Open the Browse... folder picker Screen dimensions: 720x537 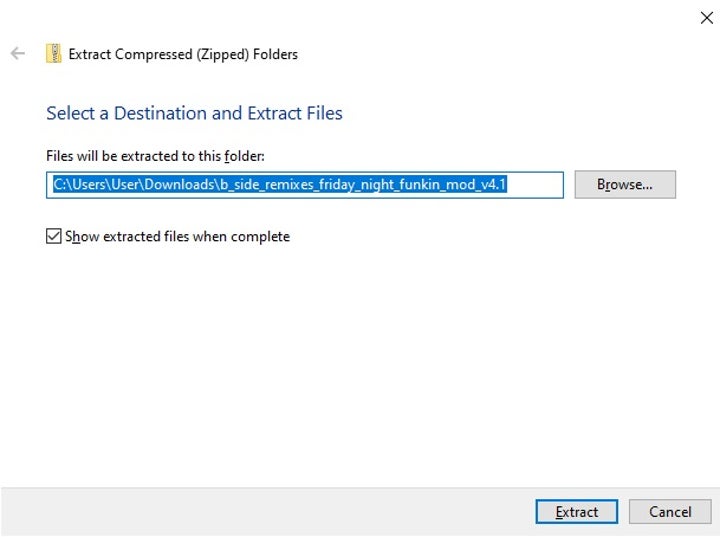point(624,184)
